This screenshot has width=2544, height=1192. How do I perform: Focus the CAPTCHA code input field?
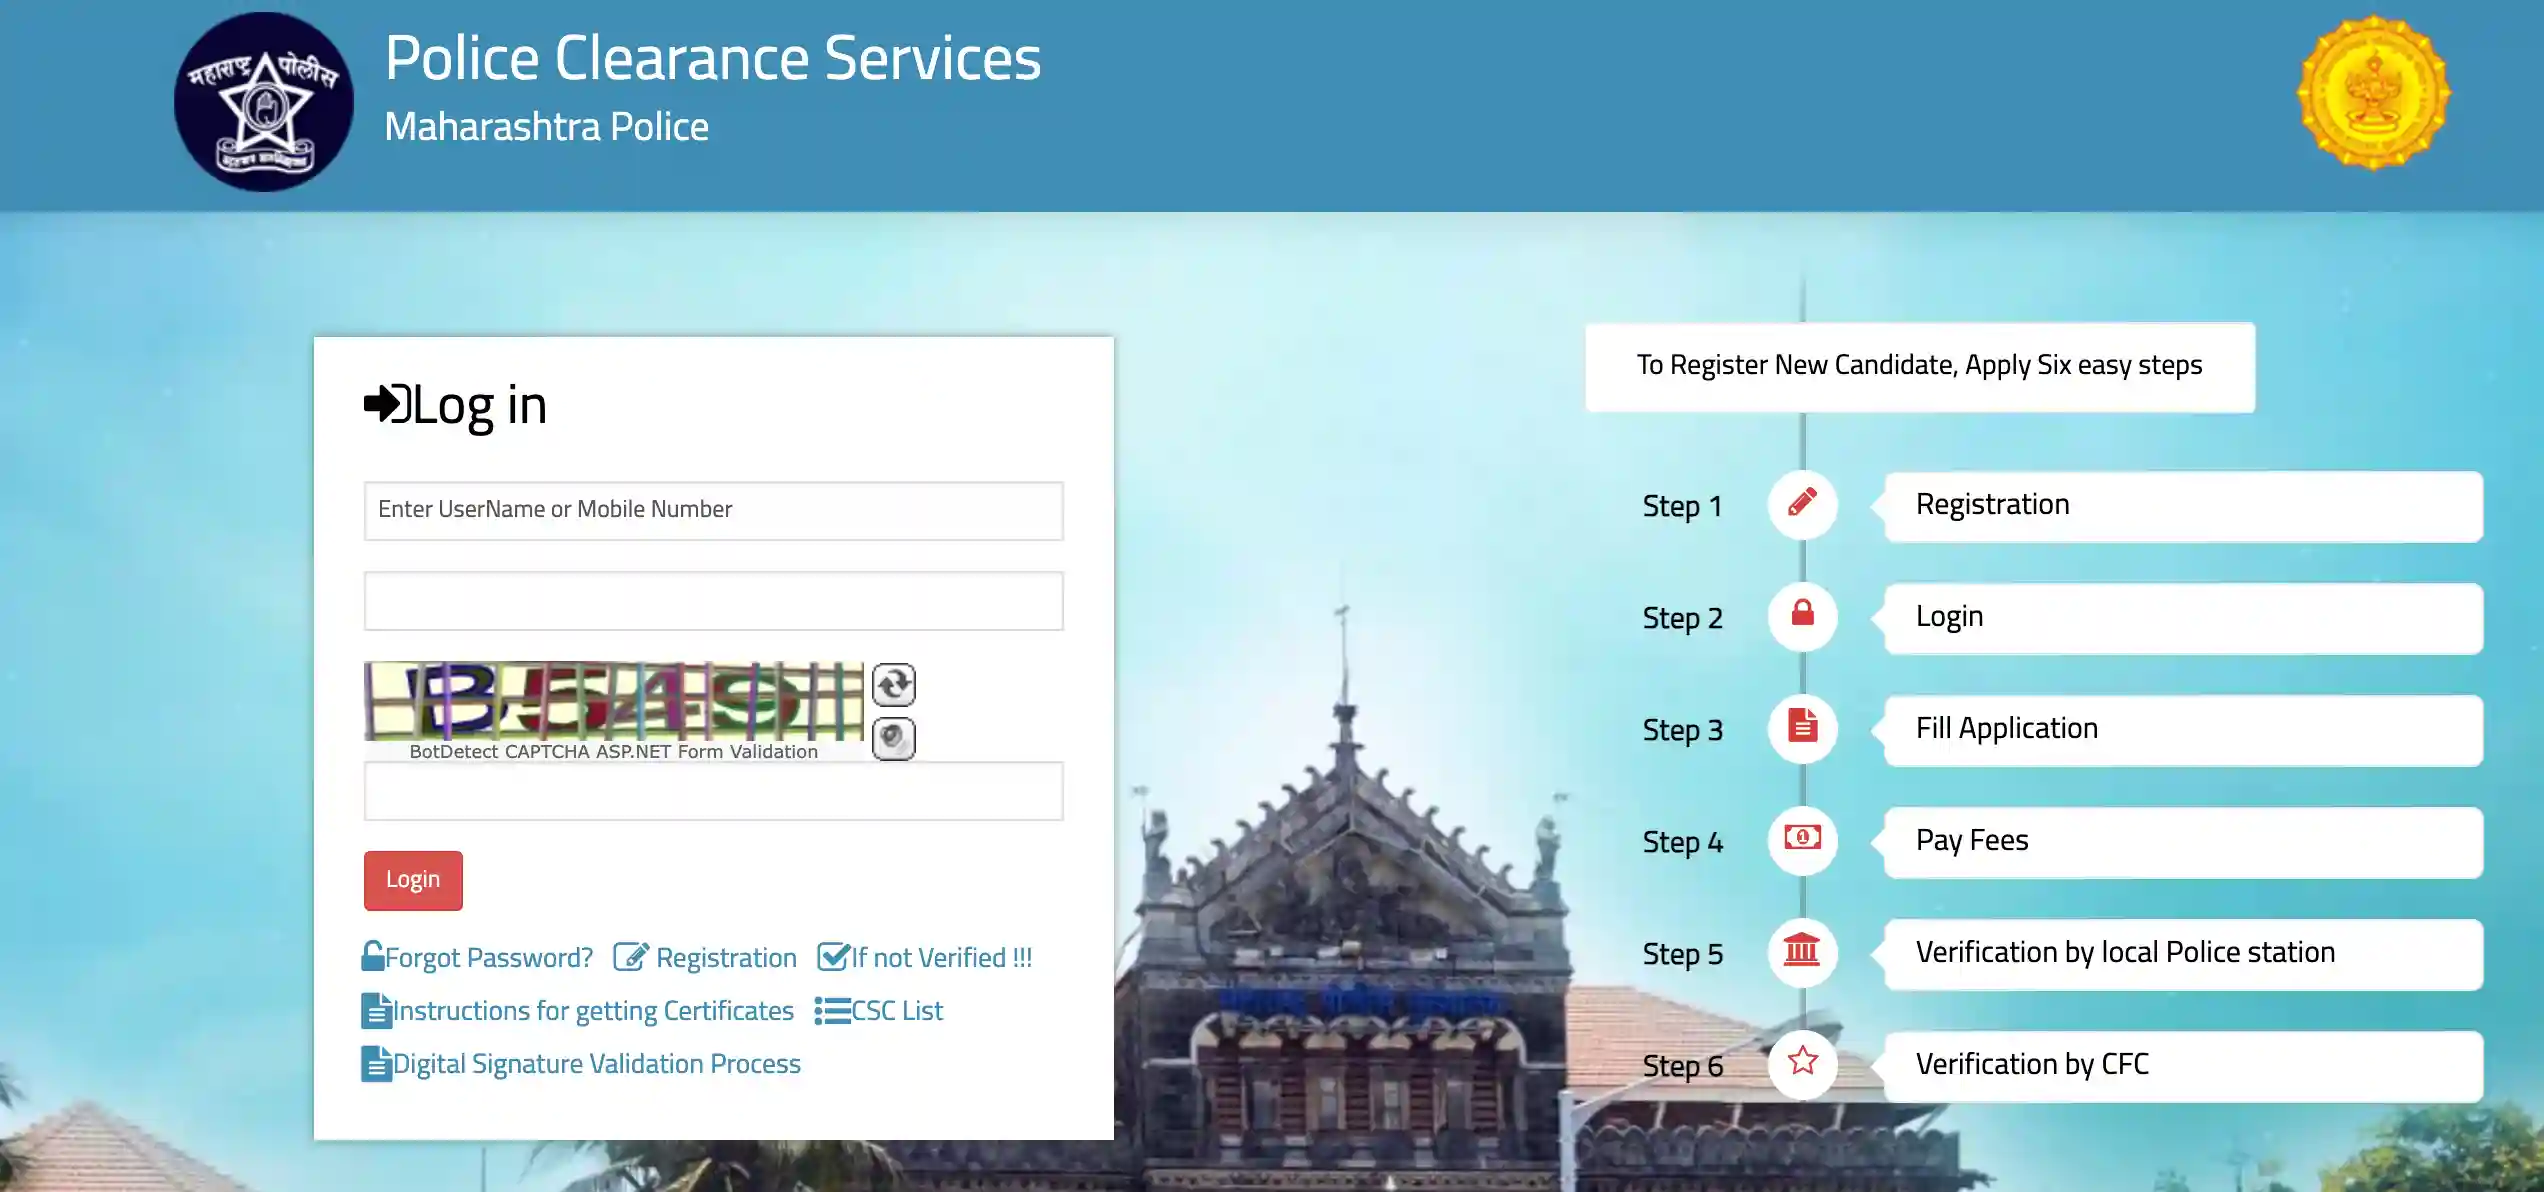click(714, 791)
